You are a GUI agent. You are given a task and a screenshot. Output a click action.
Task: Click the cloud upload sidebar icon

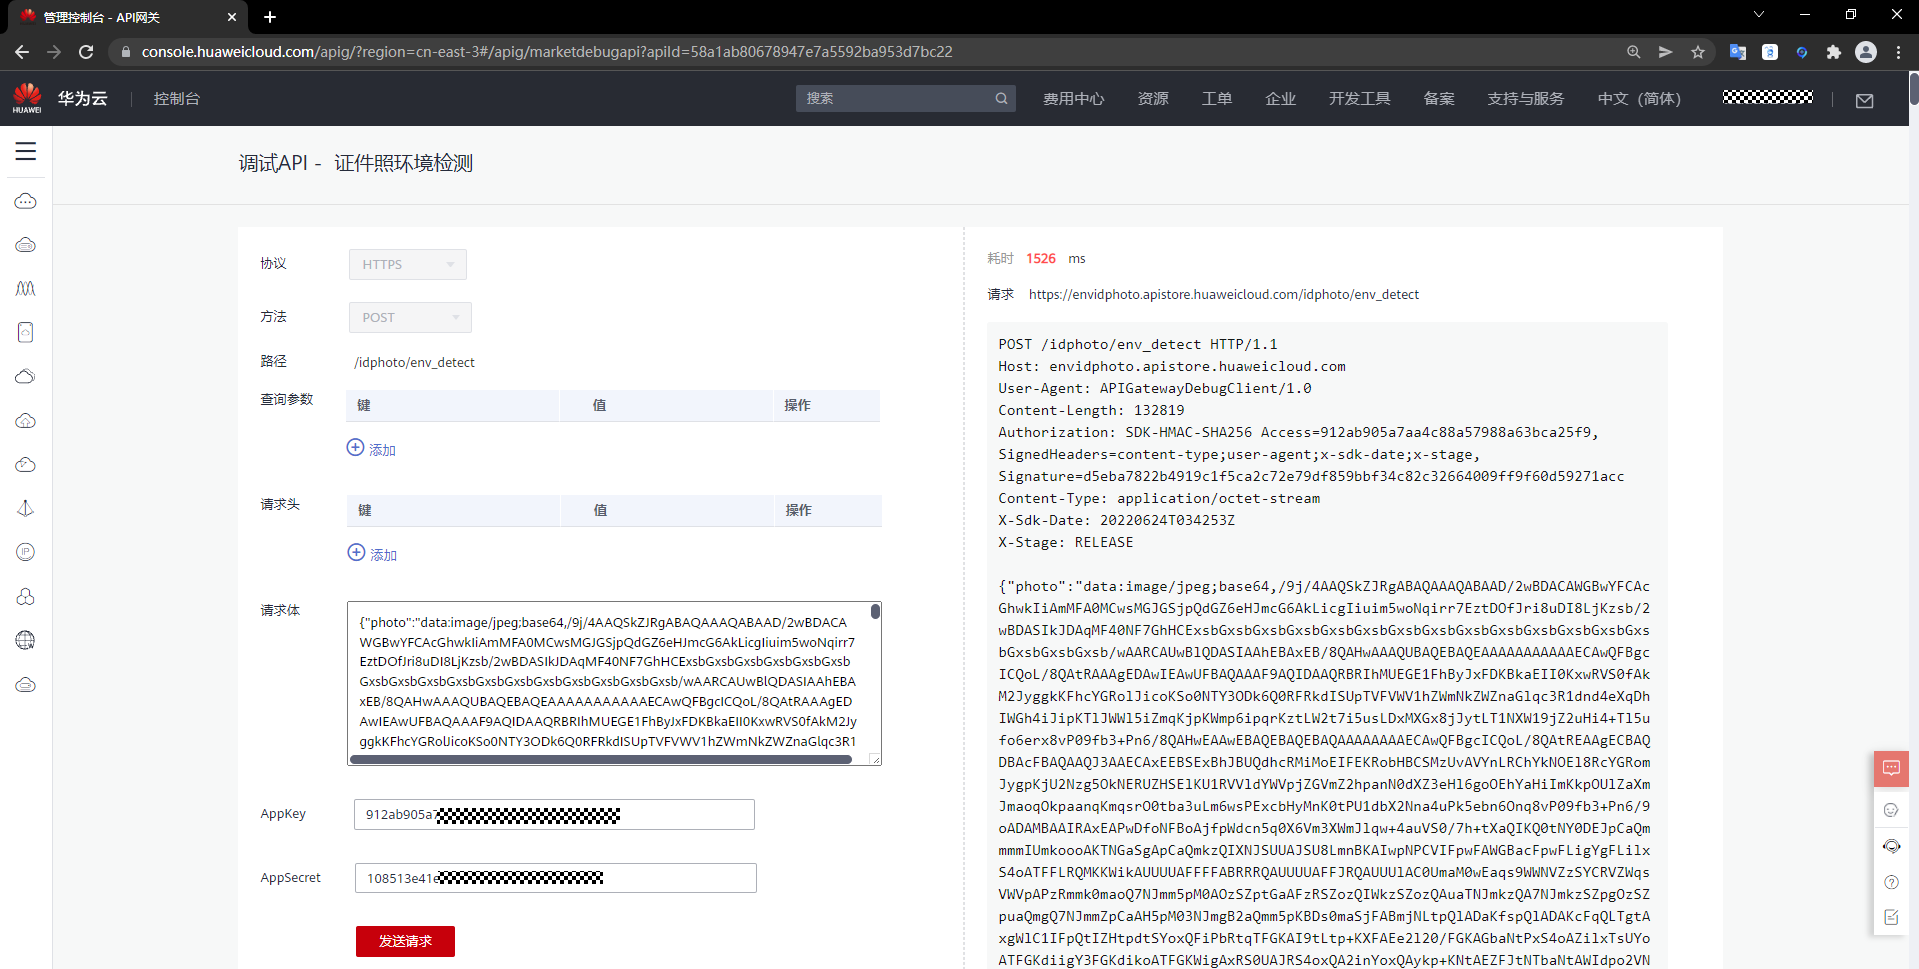coord(26,421)
